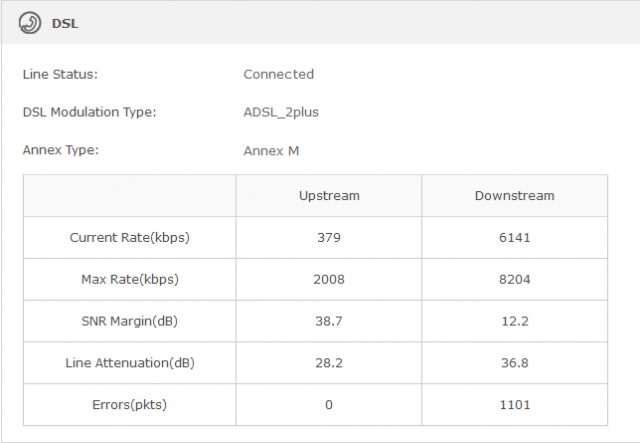Click the Line Status label
Screen dimensions: 640x443
(x=60, y=74)
